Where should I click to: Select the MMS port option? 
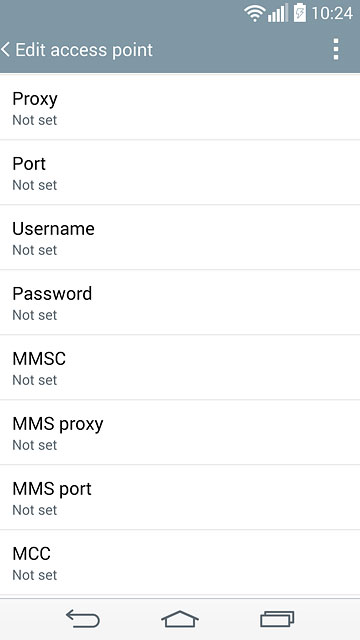[180, 497]
